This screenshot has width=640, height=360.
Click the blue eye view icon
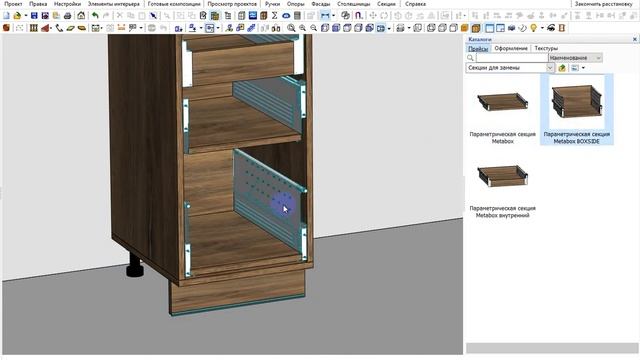[286, 16]
